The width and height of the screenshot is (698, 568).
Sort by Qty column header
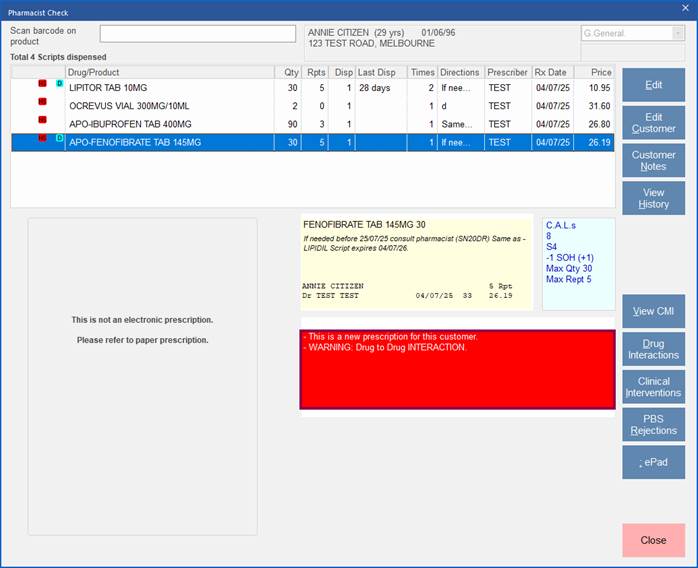288,72
